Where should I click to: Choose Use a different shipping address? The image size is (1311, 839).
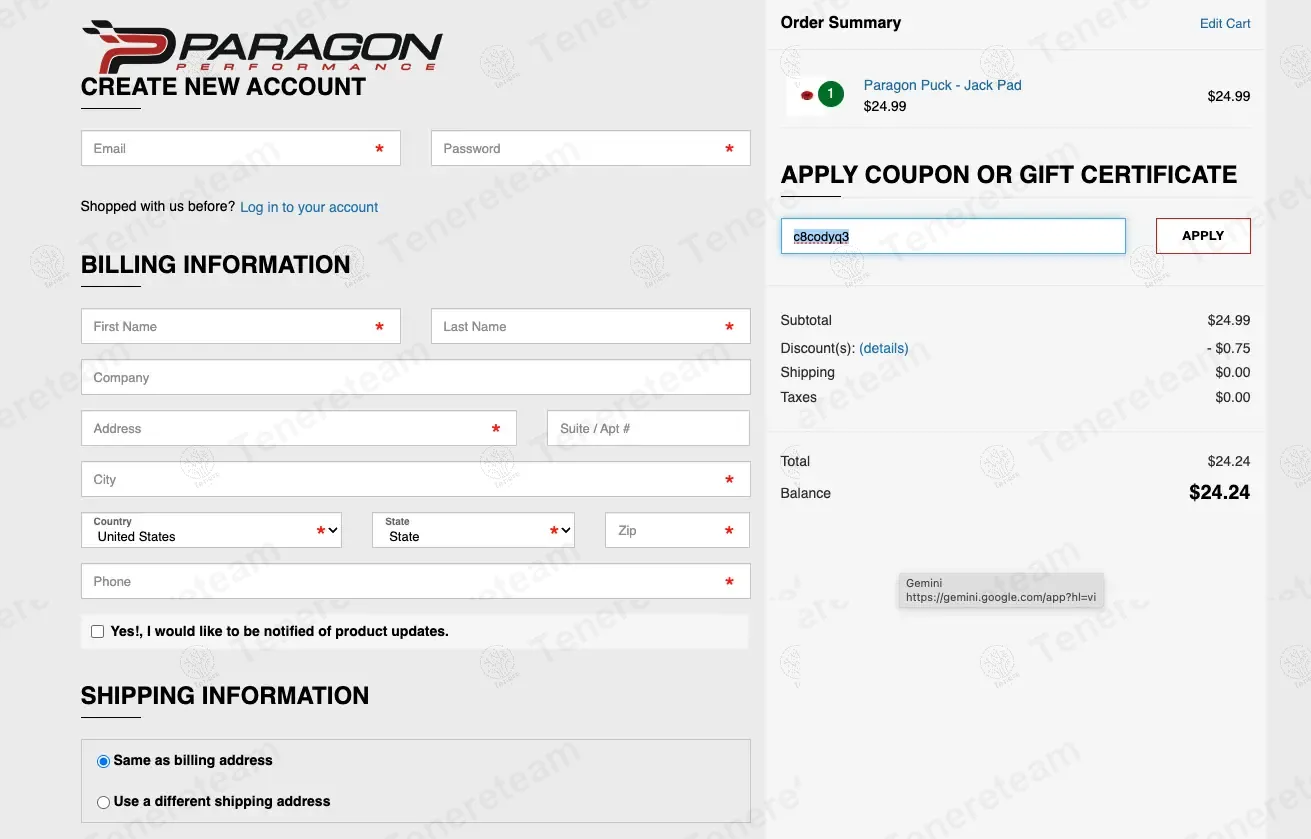pyautogui.click(x=104, y=802)
